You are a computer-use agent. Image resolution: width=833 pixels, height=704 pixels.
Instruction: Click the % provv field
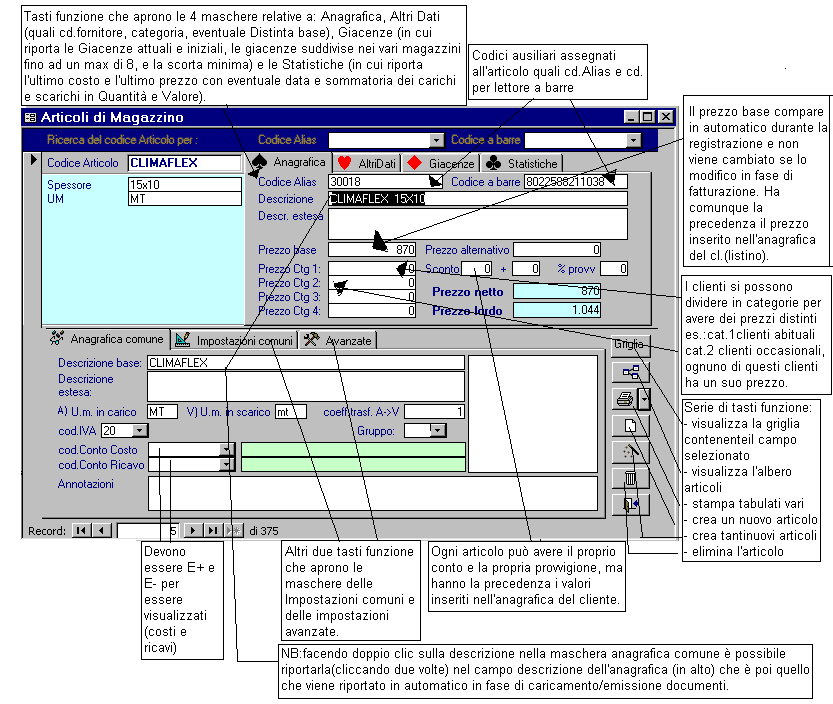tap(614, 269)
